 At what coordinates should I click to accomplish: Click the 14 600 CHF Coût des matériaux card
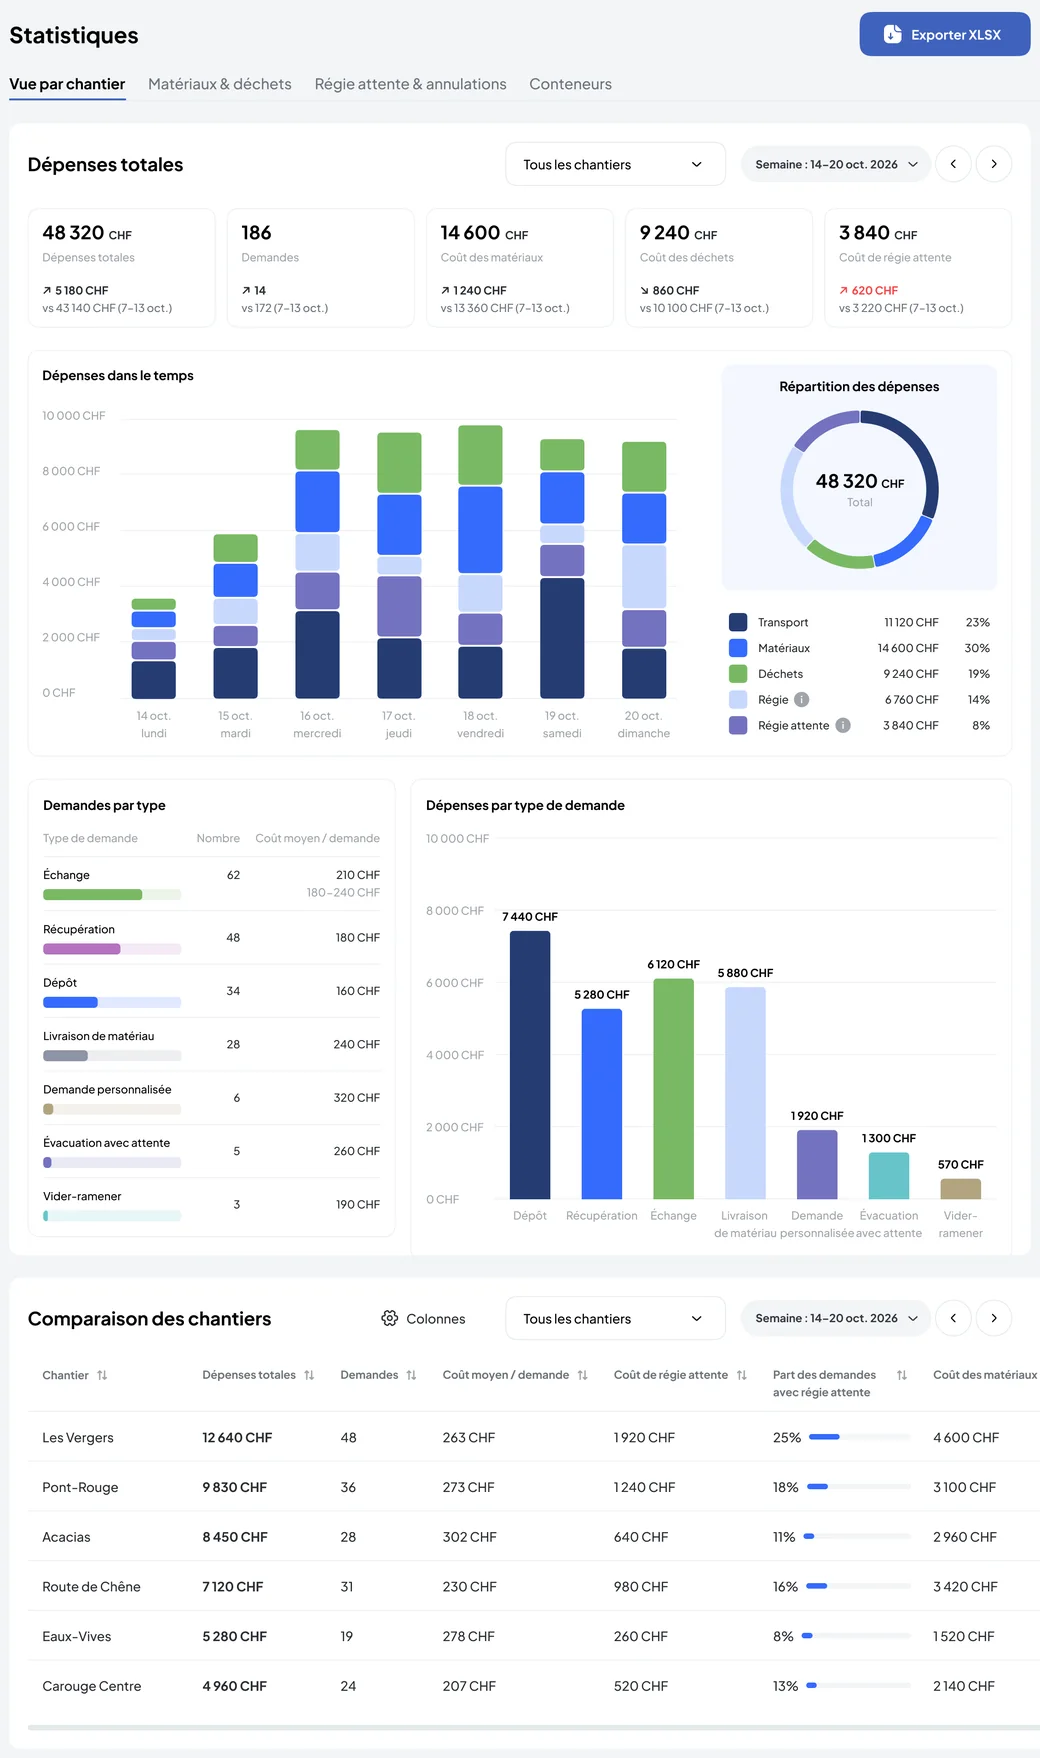[x=520, y=268]
